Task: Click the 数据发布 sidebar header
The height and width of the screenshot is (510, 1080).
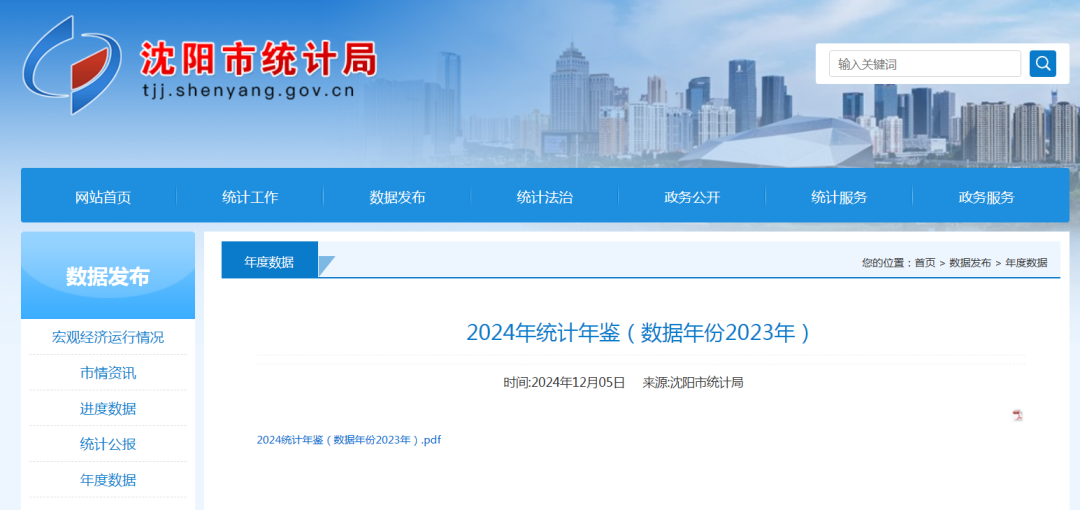Action: click(108, 276)
